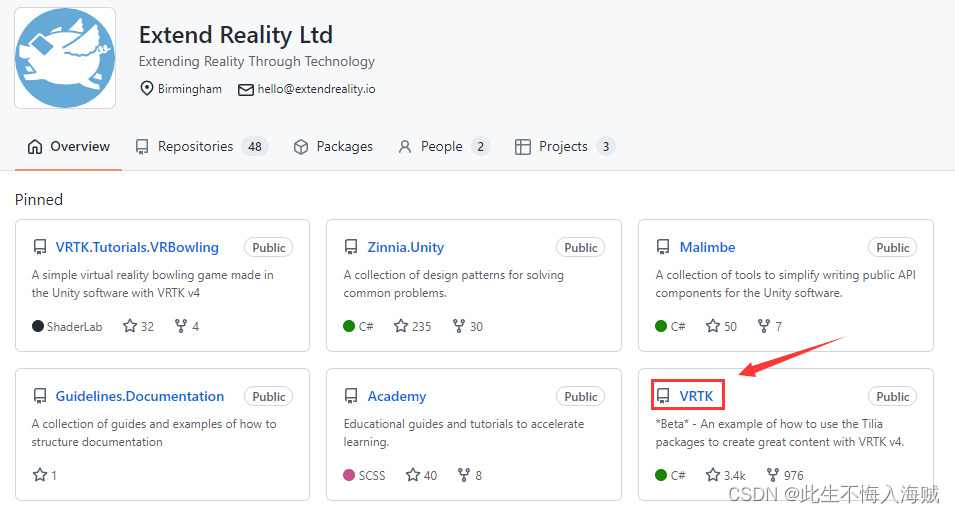View forks of VRTK.Tutorials.VRBowling (4)
The height and width of the screenshot is (514, 955).
click(x=186, y=326)
